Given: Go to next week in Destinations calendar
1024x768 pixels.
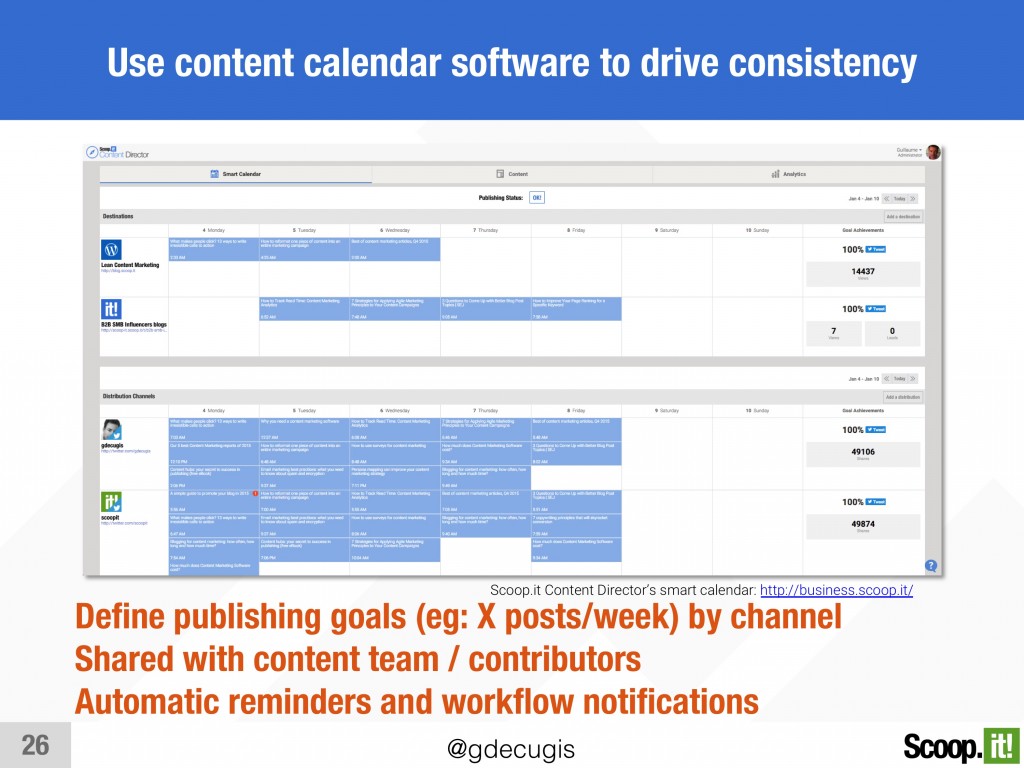Looking at the screenshot, I should click(x=913, y=199).
